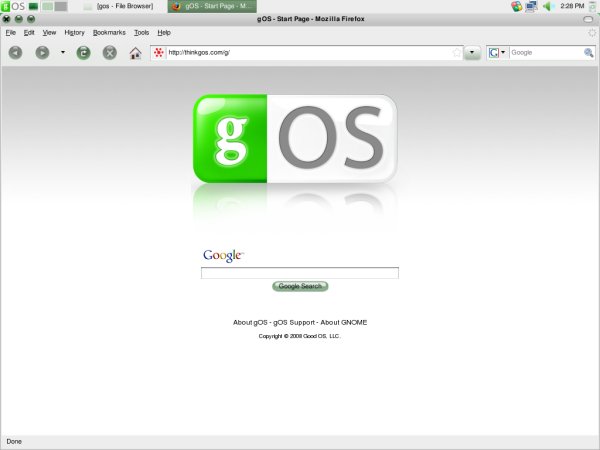Go to the Home page icon
This screenshot has height=450, width=600.
point(135,52)
